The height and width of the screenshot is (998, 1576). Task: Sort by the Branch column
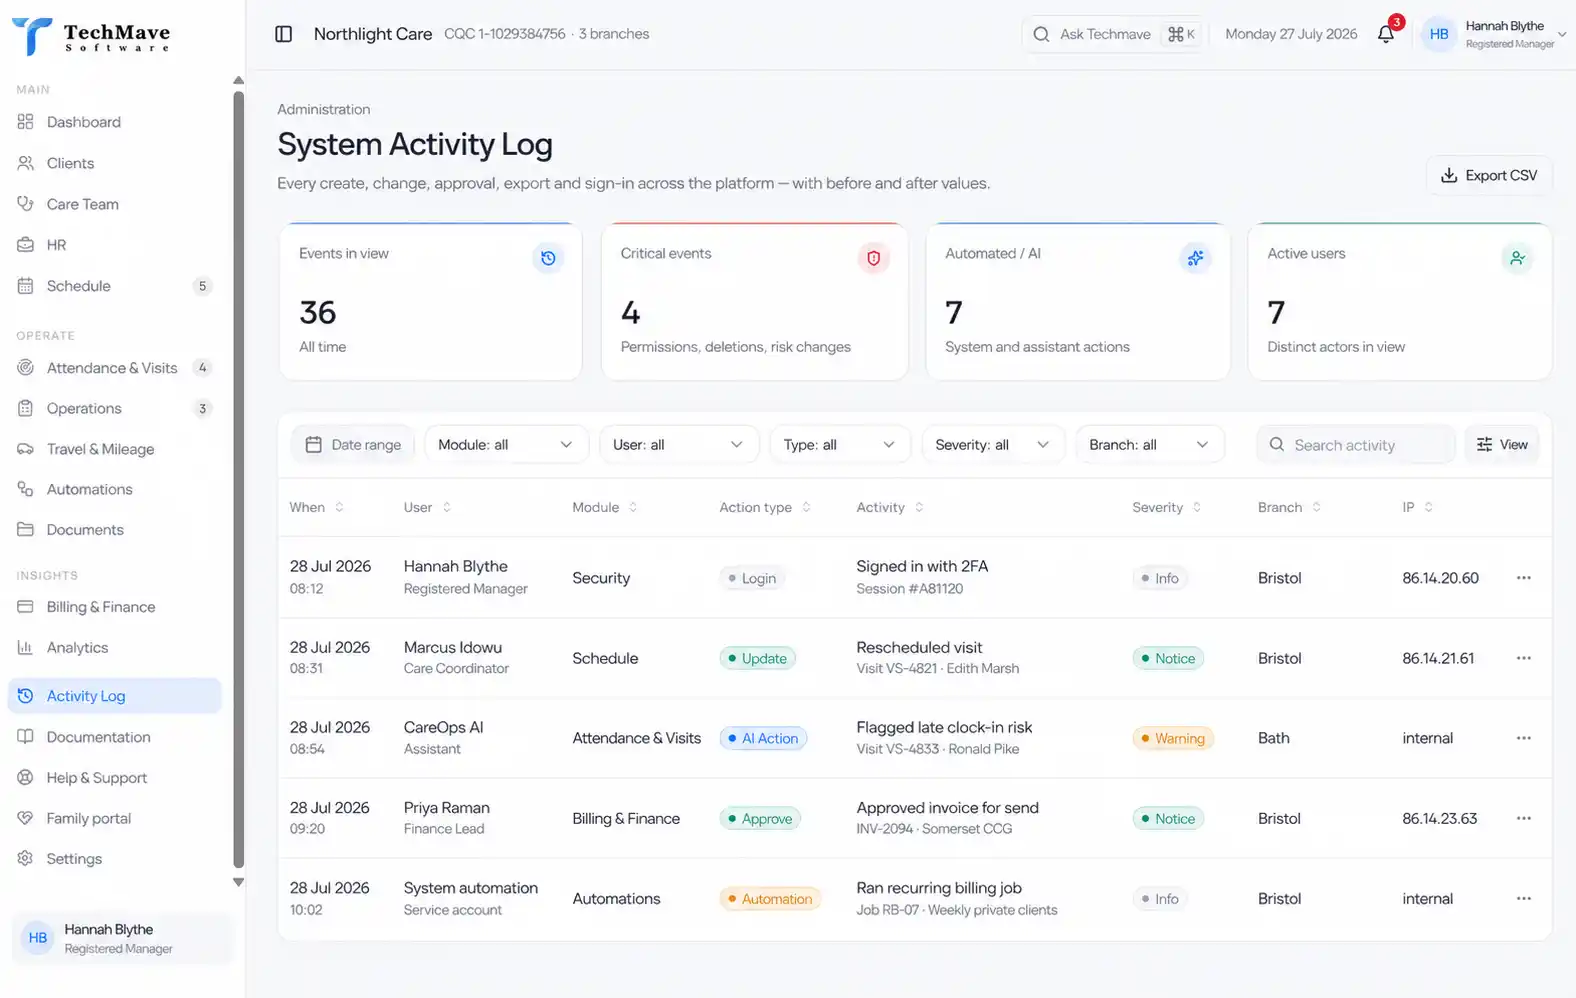pyautogui.click(x=1289, y=507)
